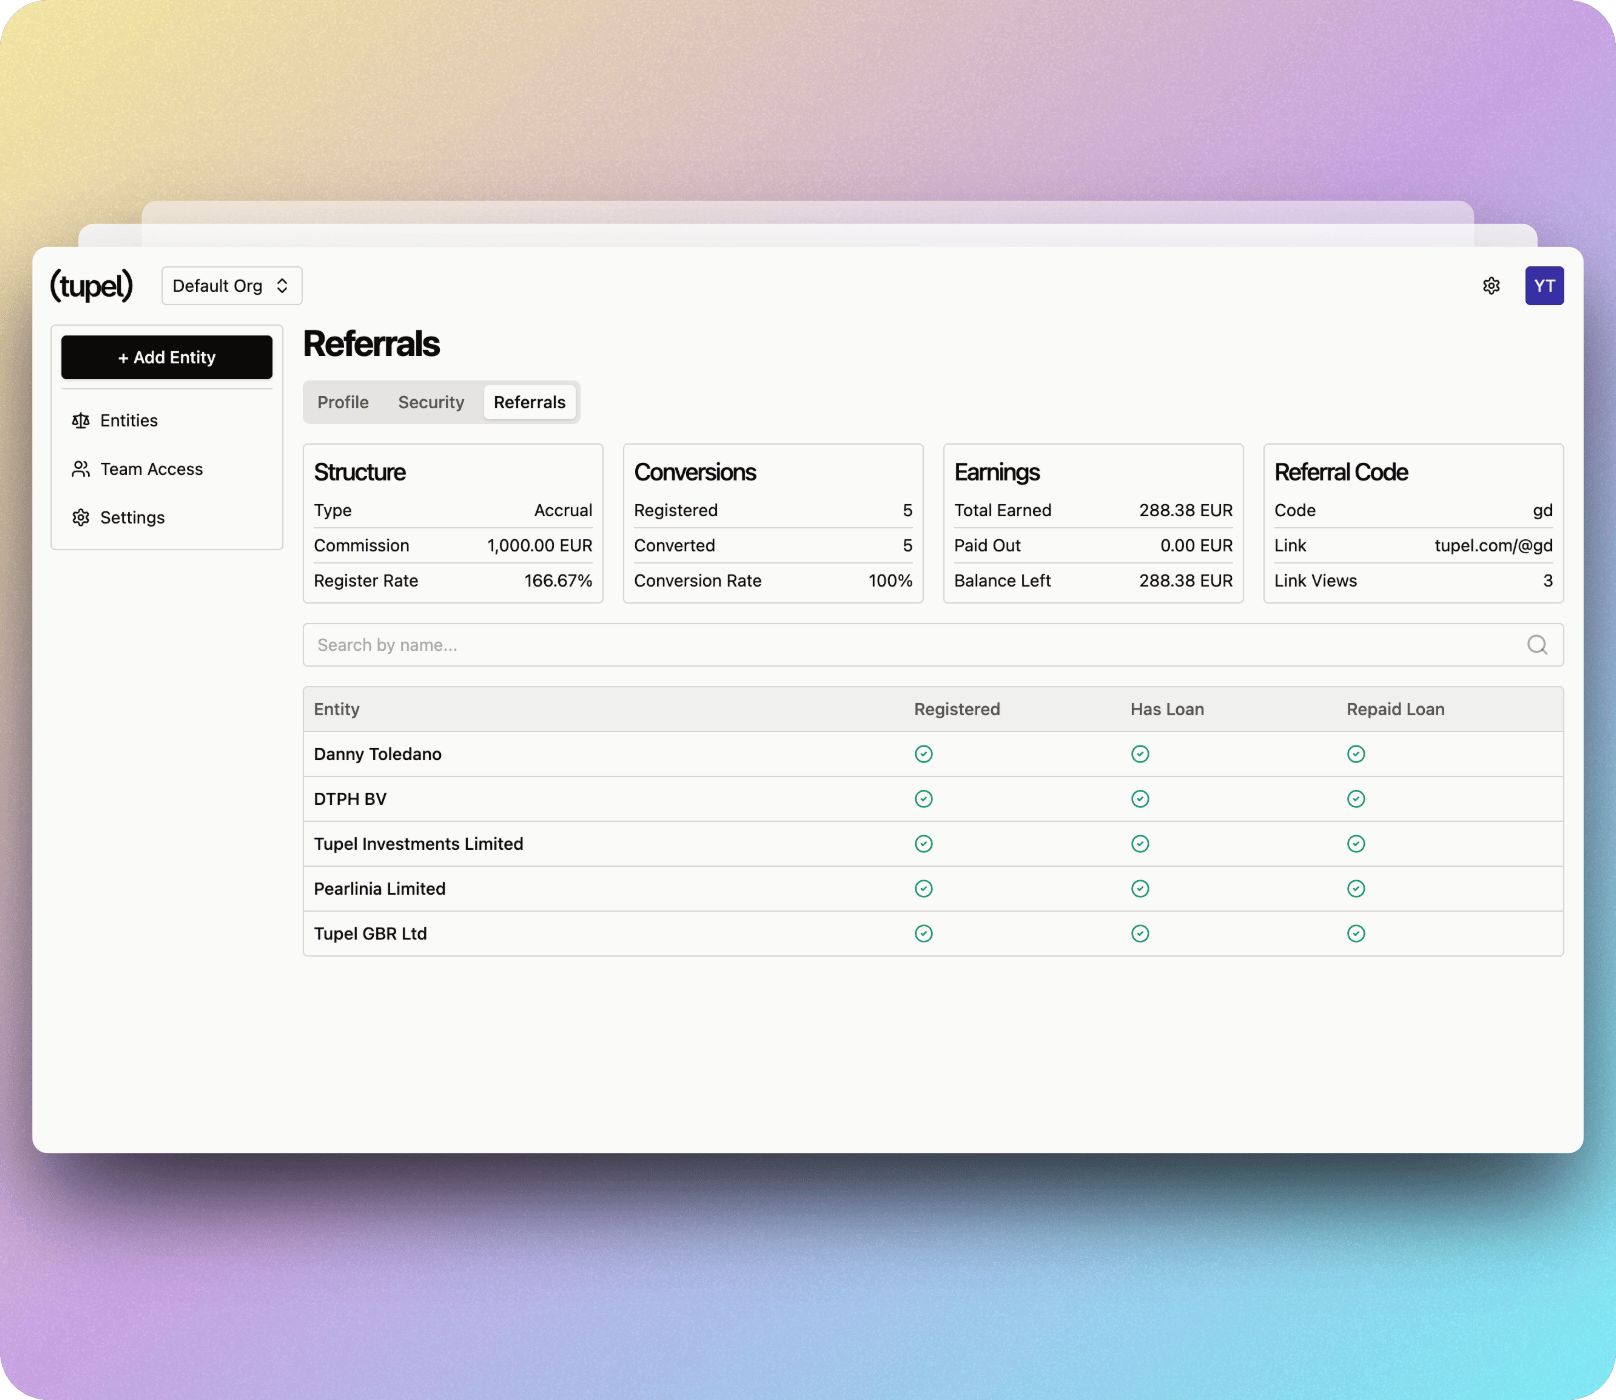Viewport: 1616px width, 1400px height.
Task: Click Pearlinia Limited's Registered check icon
Action: (924, 889)
